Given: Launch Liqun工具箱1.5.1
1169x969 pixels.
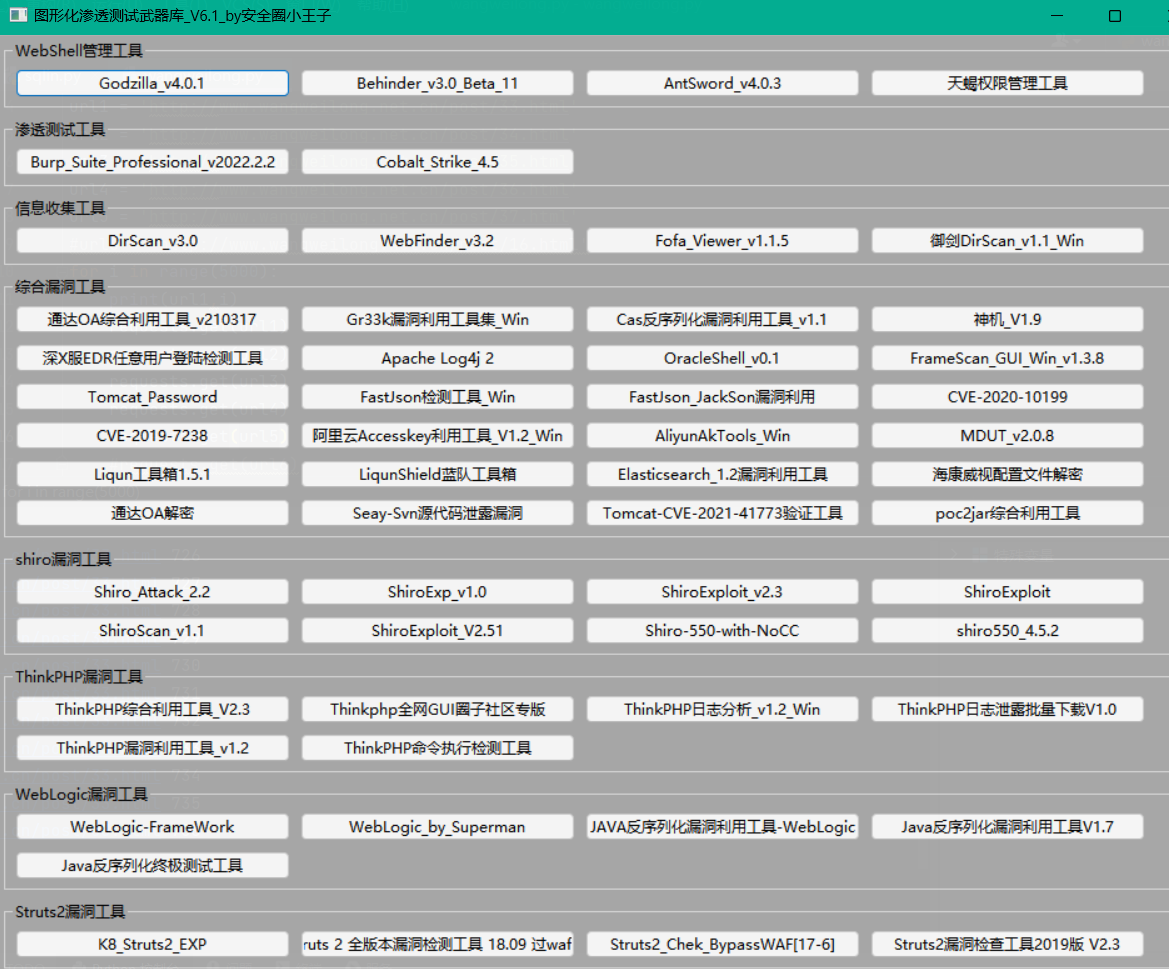Looking at the screenshot, I should click(152, 474).
